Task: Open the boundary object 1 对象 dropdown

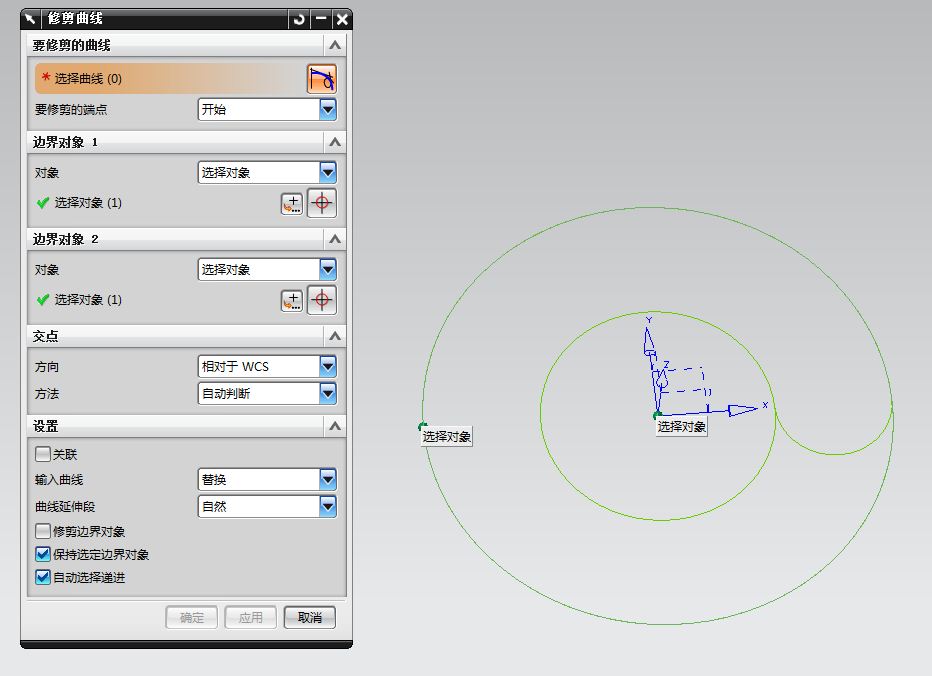Action: click(267, 172)
